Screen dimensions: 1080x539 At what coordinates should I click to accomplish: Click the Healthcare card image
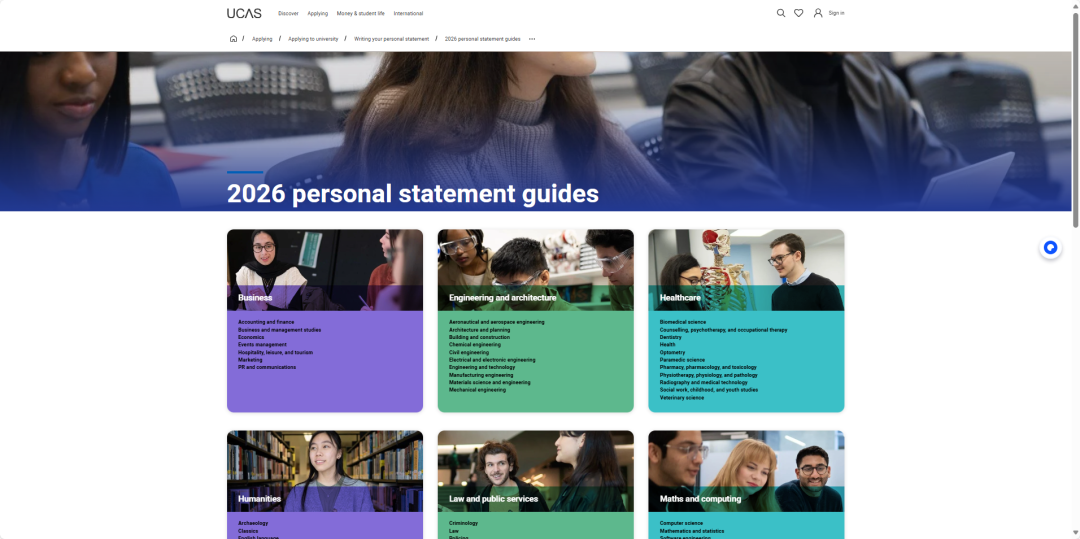pos(746,260)
